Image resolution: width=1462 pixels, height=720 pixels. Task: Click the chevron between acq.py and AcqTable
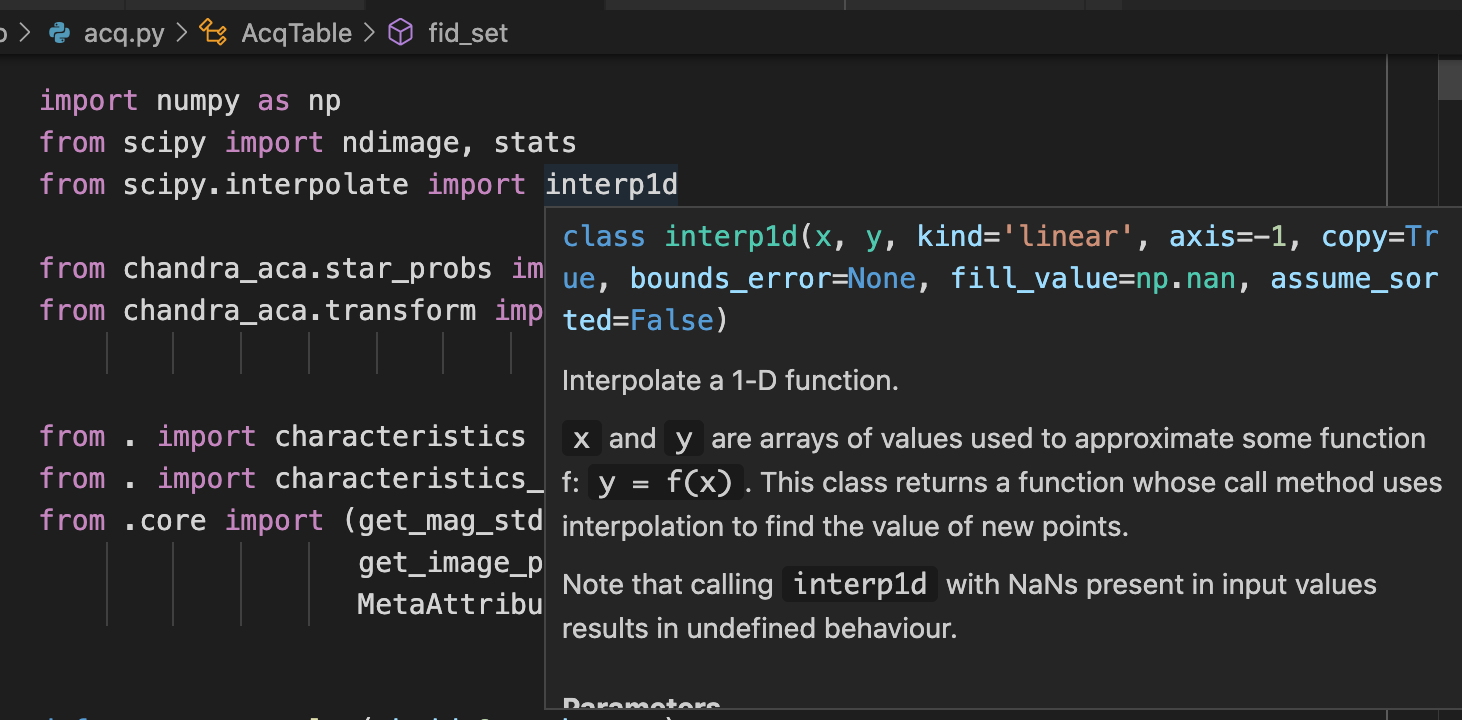(180, 32)
